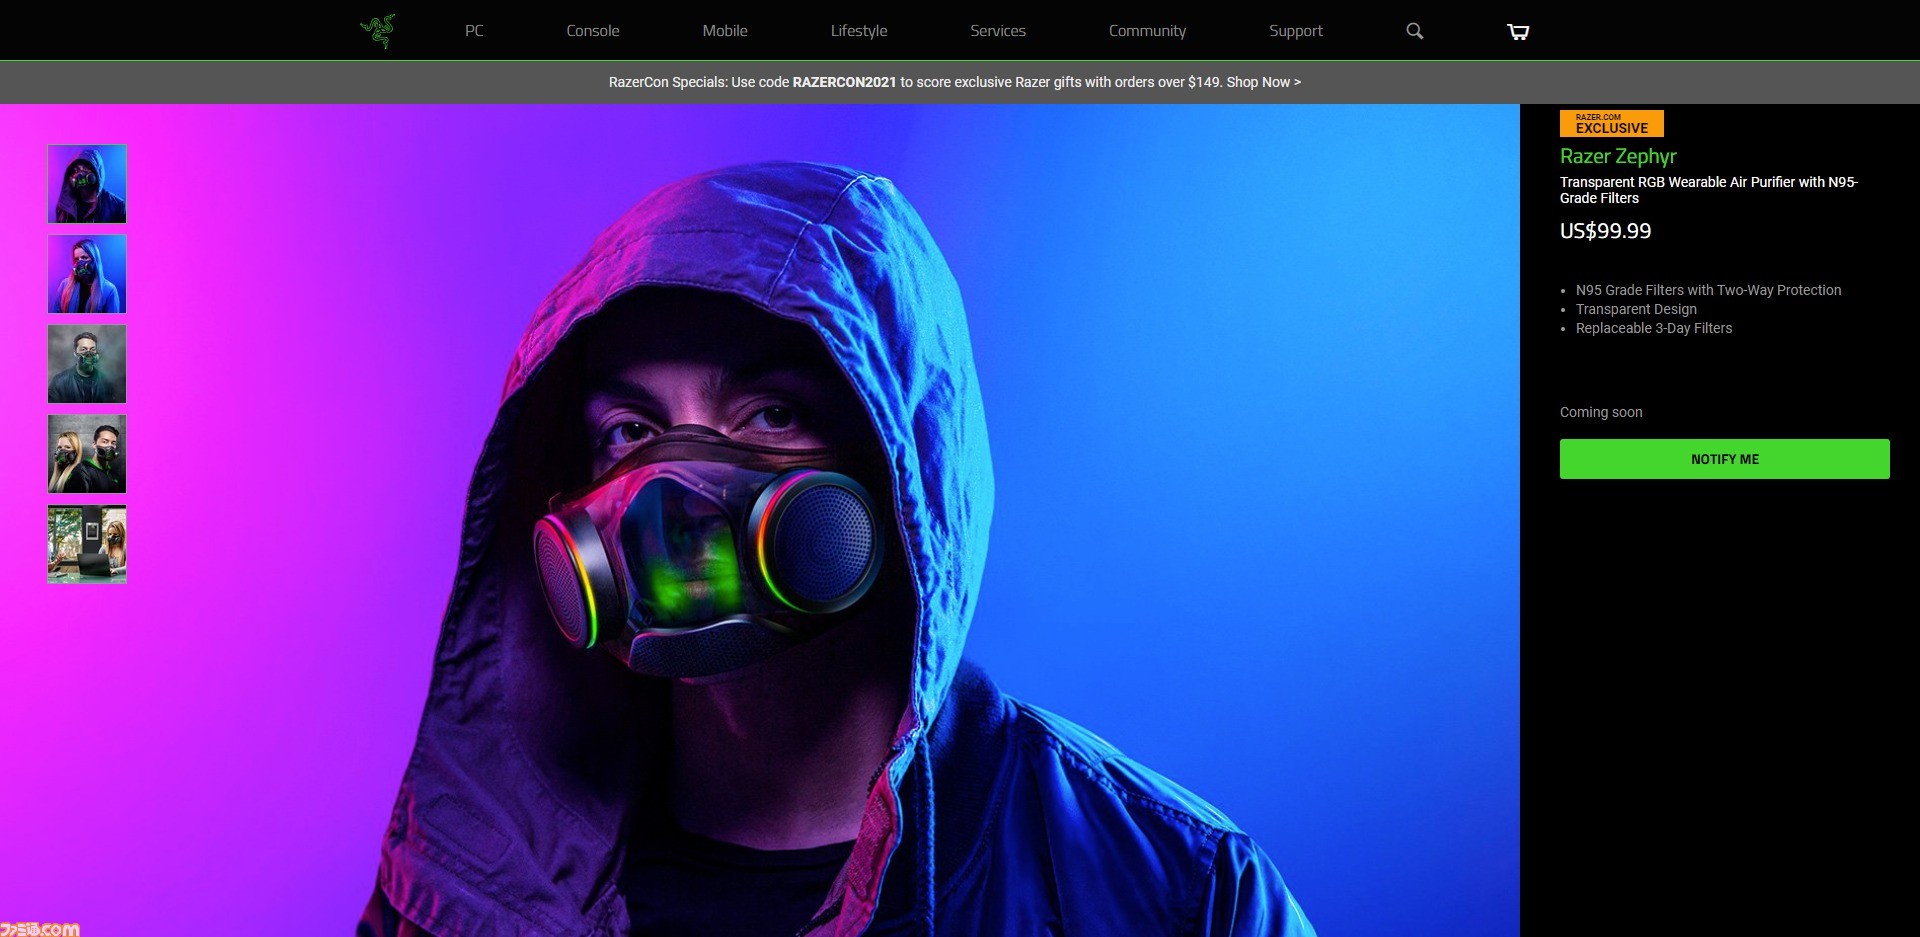View the couple wearing masks thumbnail
Screen dimensions: 1920x937
pyautogui.click(x=87, y=454)
